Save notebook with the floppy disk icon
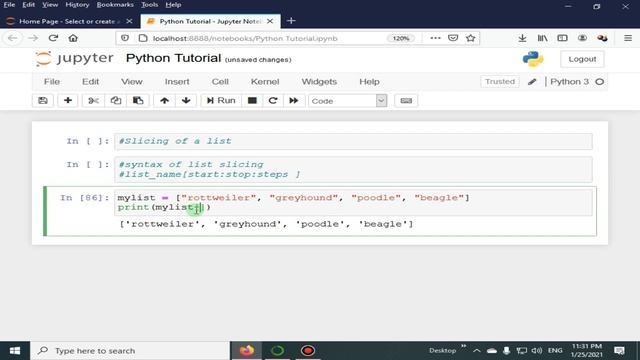The width and height of the screenshot is (640, 360). click(43, 100)
